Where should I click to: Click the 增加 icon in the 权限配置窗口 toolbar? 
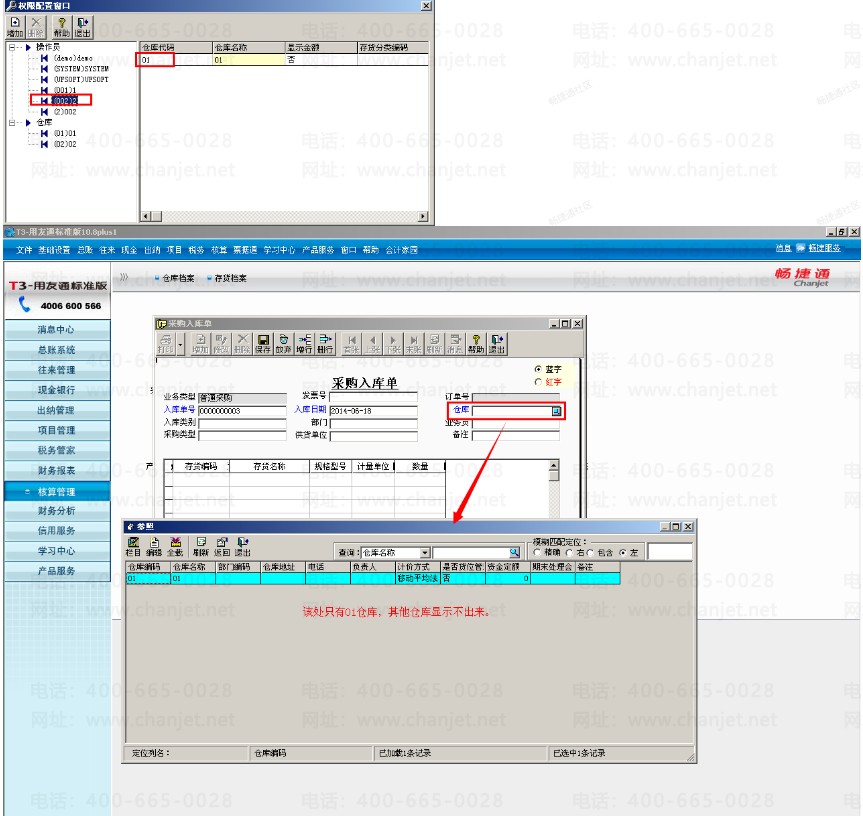(x=15, y=27)
